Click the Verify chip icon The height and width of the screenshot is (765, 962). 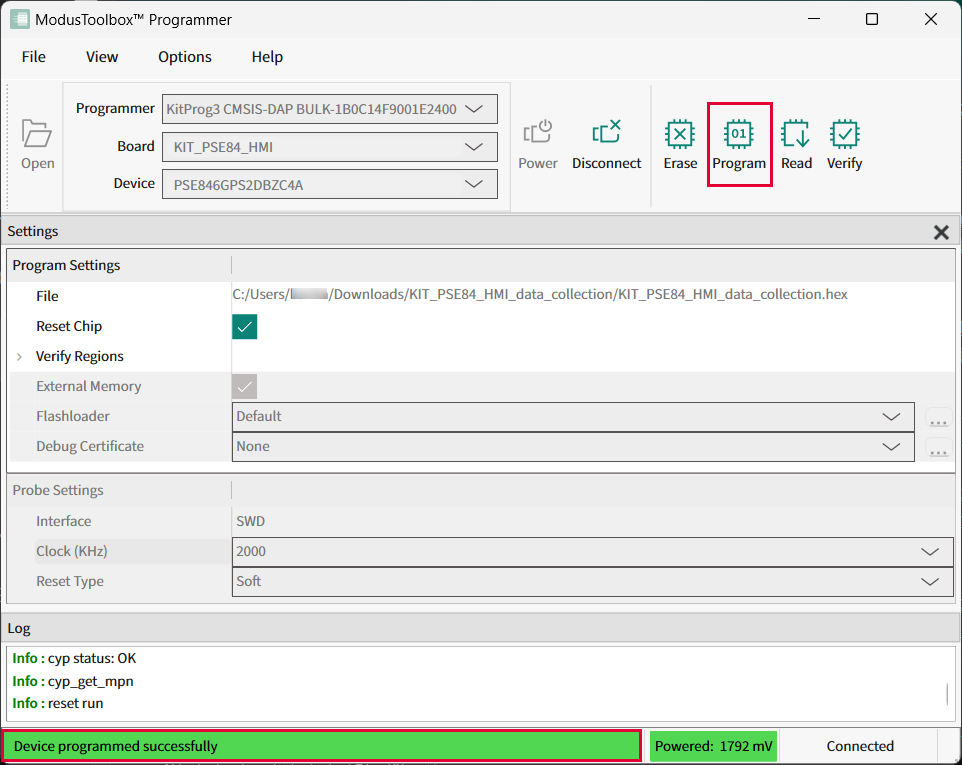click(844, 134)
